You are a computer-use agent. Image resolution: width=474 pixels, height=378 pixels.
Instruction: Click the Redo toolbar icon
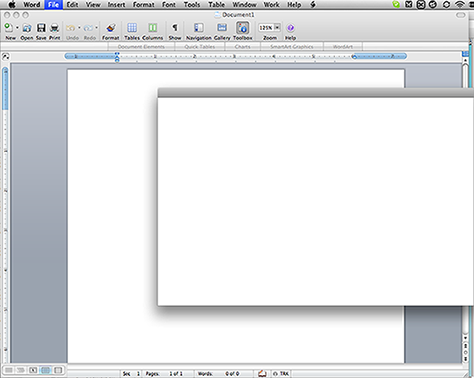click(88, 28)
